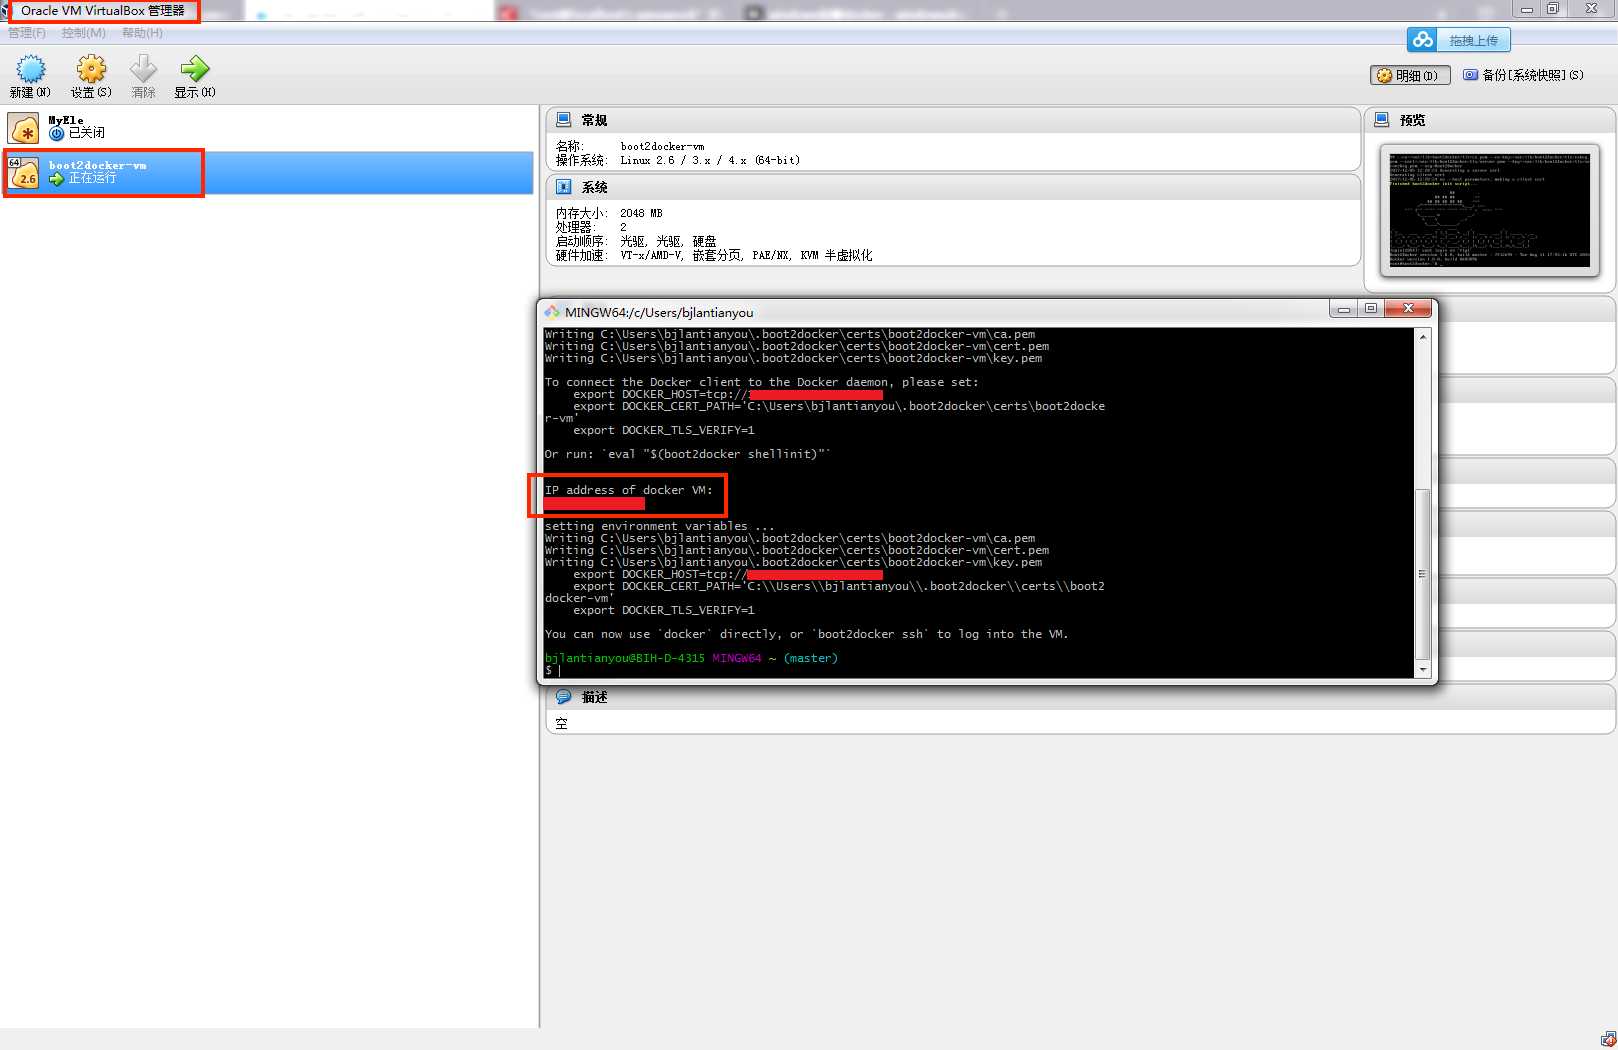The width and height of the screenshot is (1618, 1050).
Task: Switch to 备份[系统快照](S) snapshots view
Action: 1523,75
